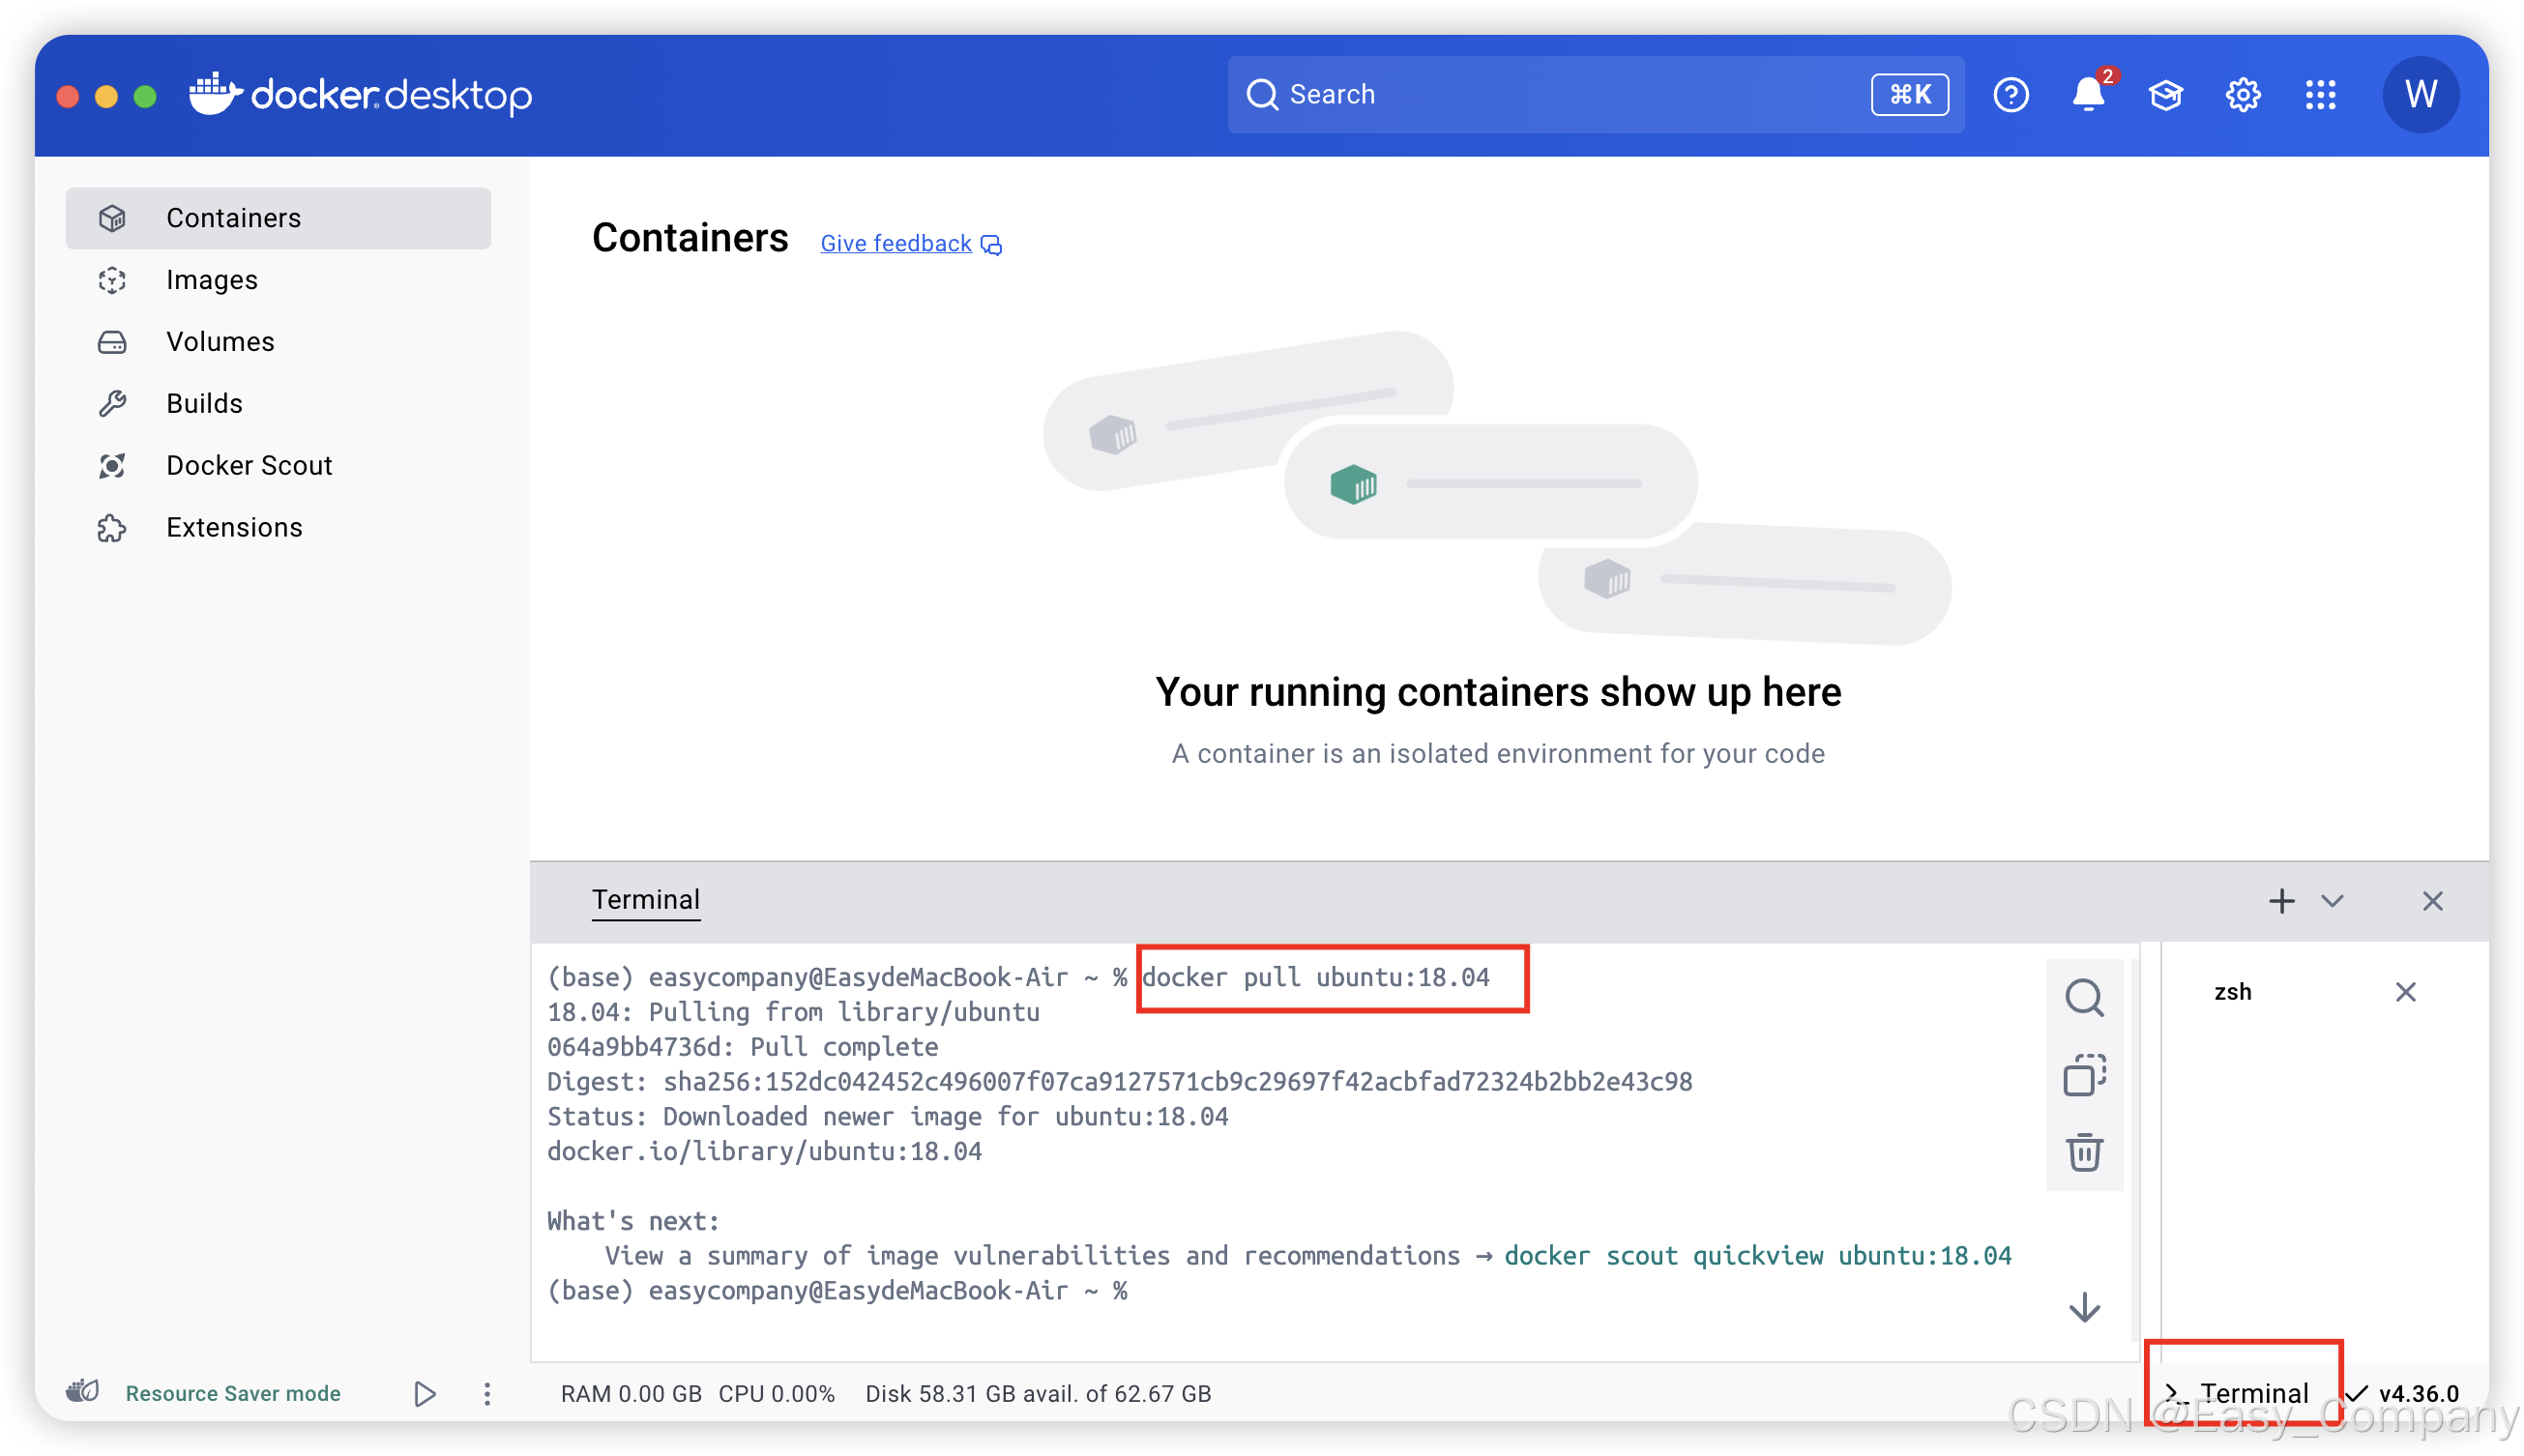Expand terminal session dropdown chevron
Screen dimensions: 2524x1456
[x=2332, y=901]
